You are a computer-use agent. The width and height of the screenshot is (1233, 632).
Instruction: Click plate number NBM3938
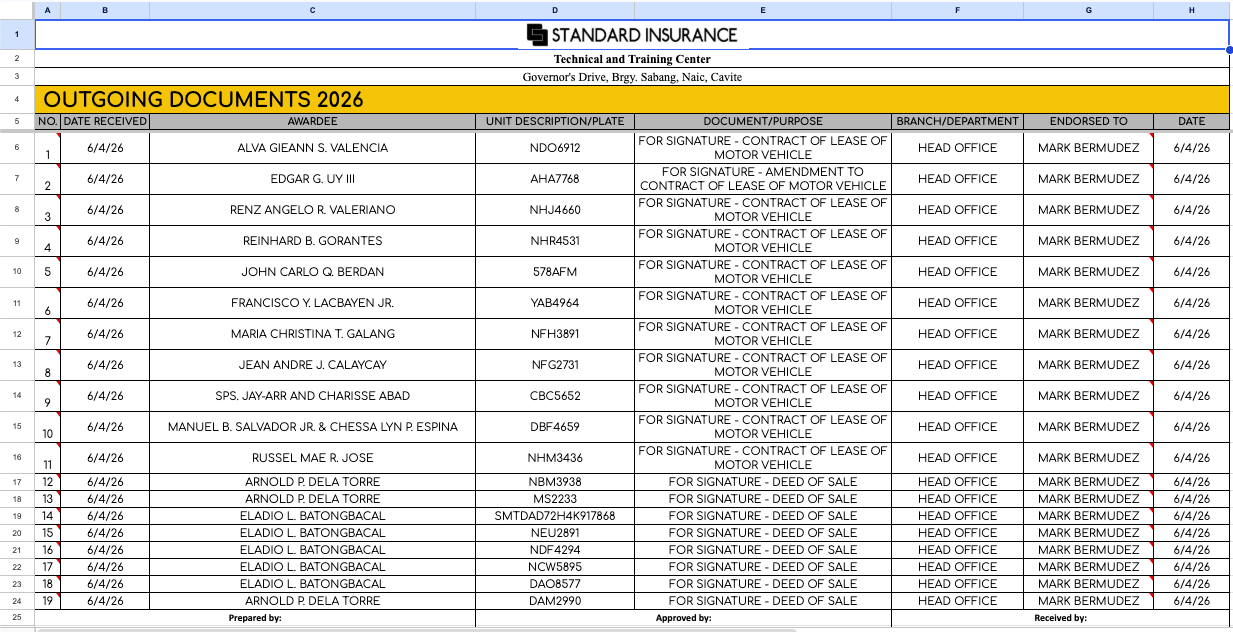click(x=555, y=482)
